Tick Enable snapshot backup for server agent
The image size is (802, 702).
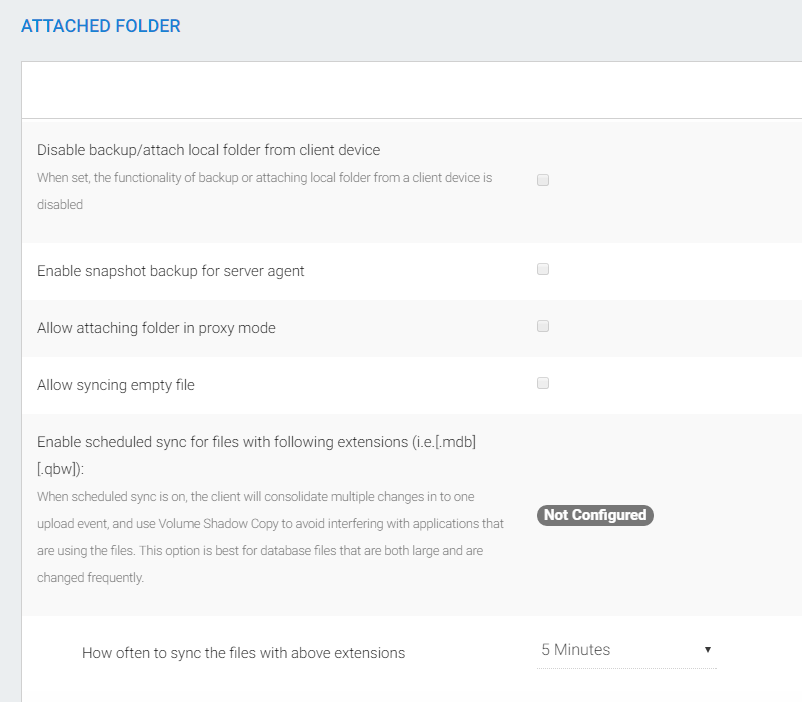click(543, 269)
